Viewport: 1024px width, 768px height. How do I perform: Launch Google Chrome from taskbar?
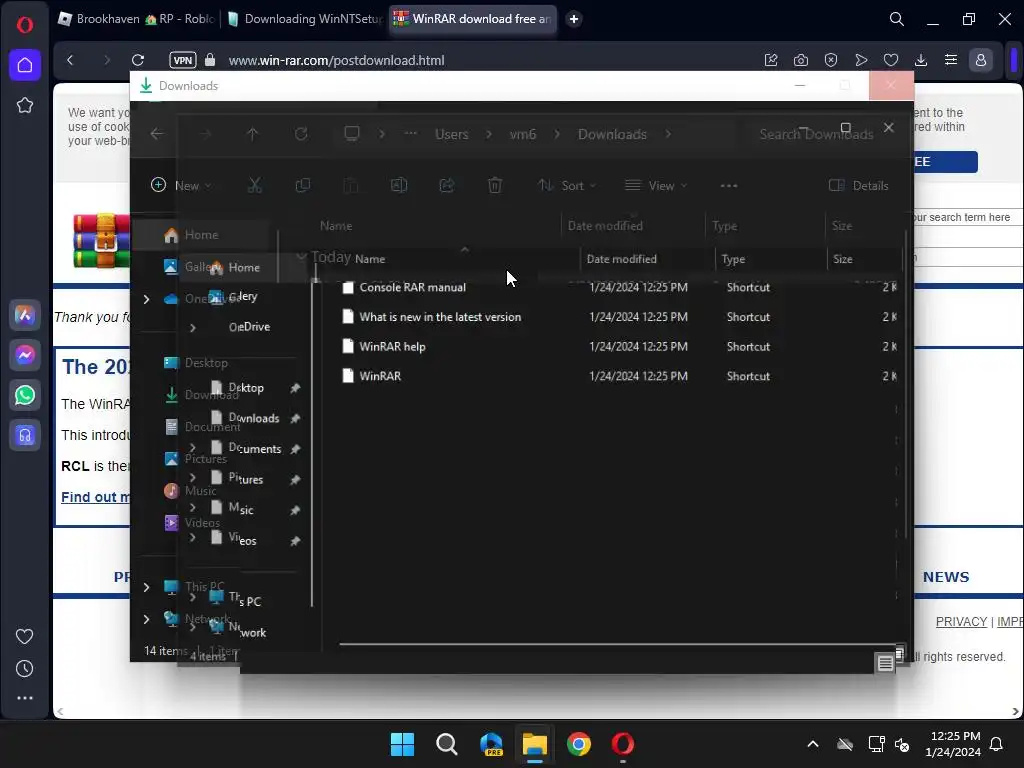point(579,744)
